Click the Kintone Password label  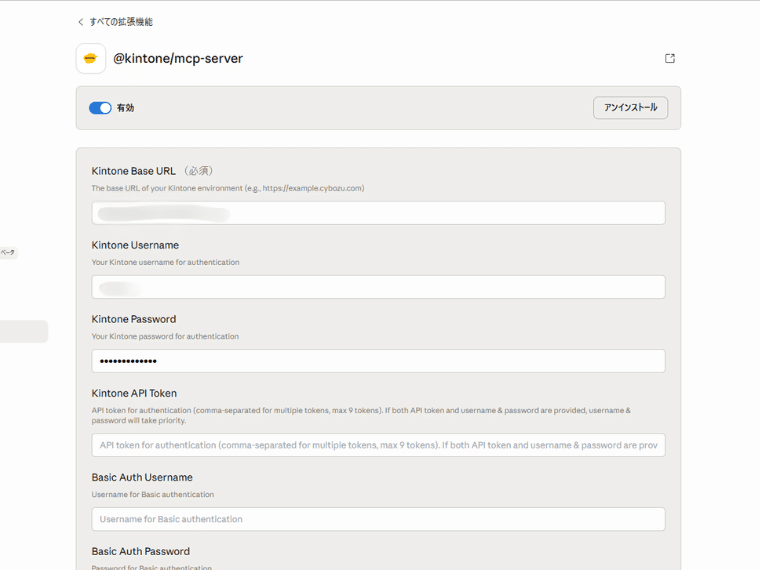133,319
